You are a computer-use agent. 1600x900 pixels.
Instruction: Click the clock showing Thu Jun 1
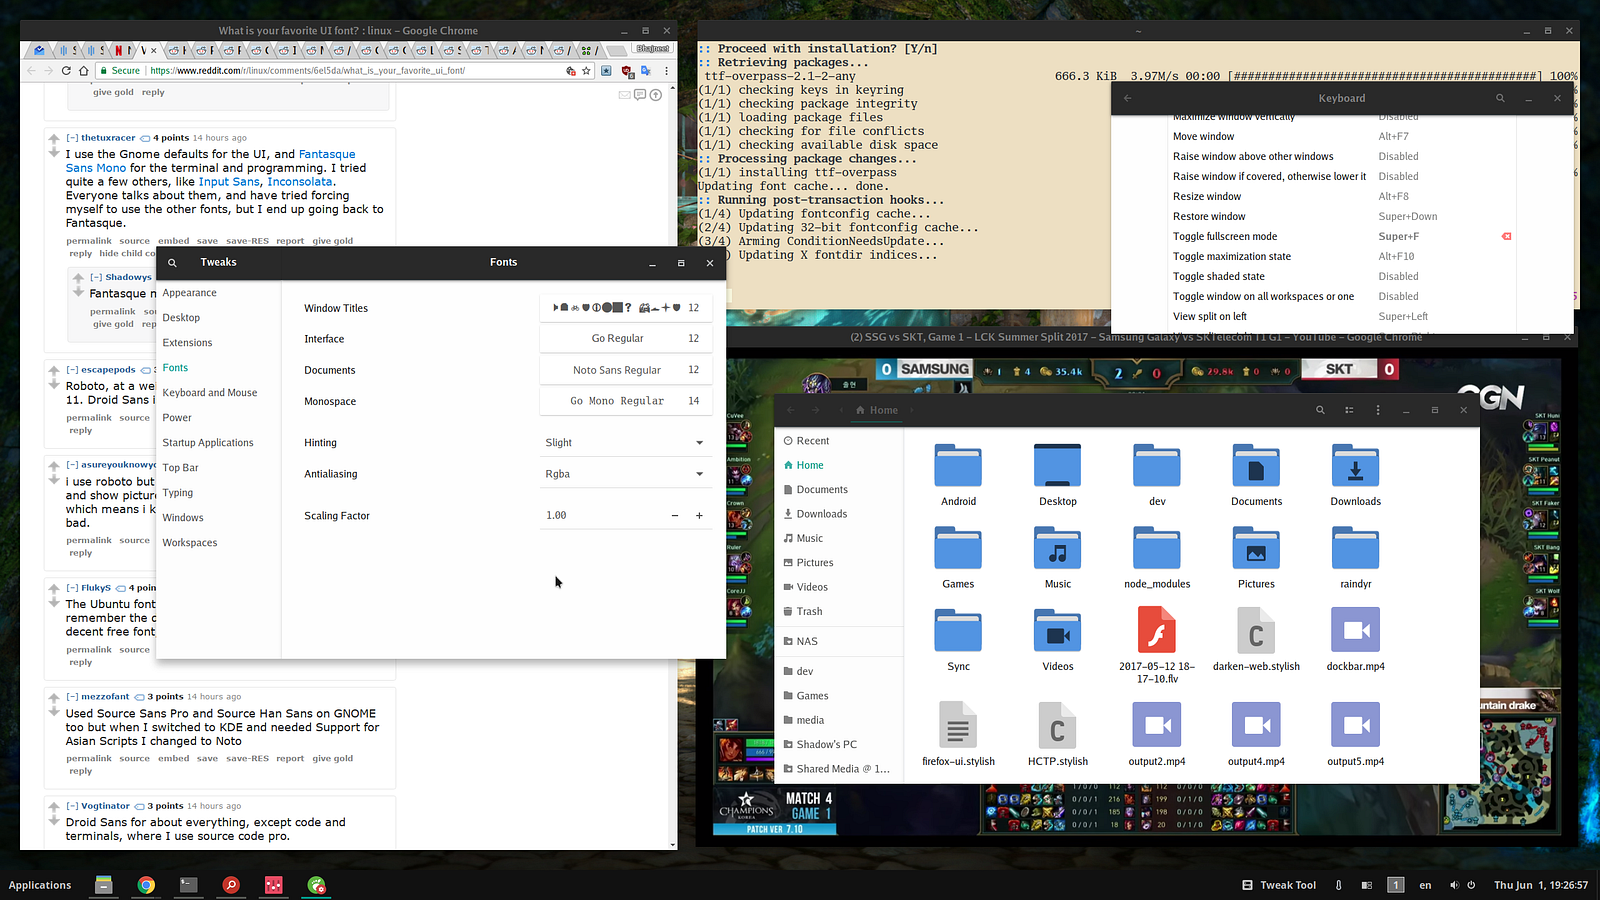point(1541,885)
